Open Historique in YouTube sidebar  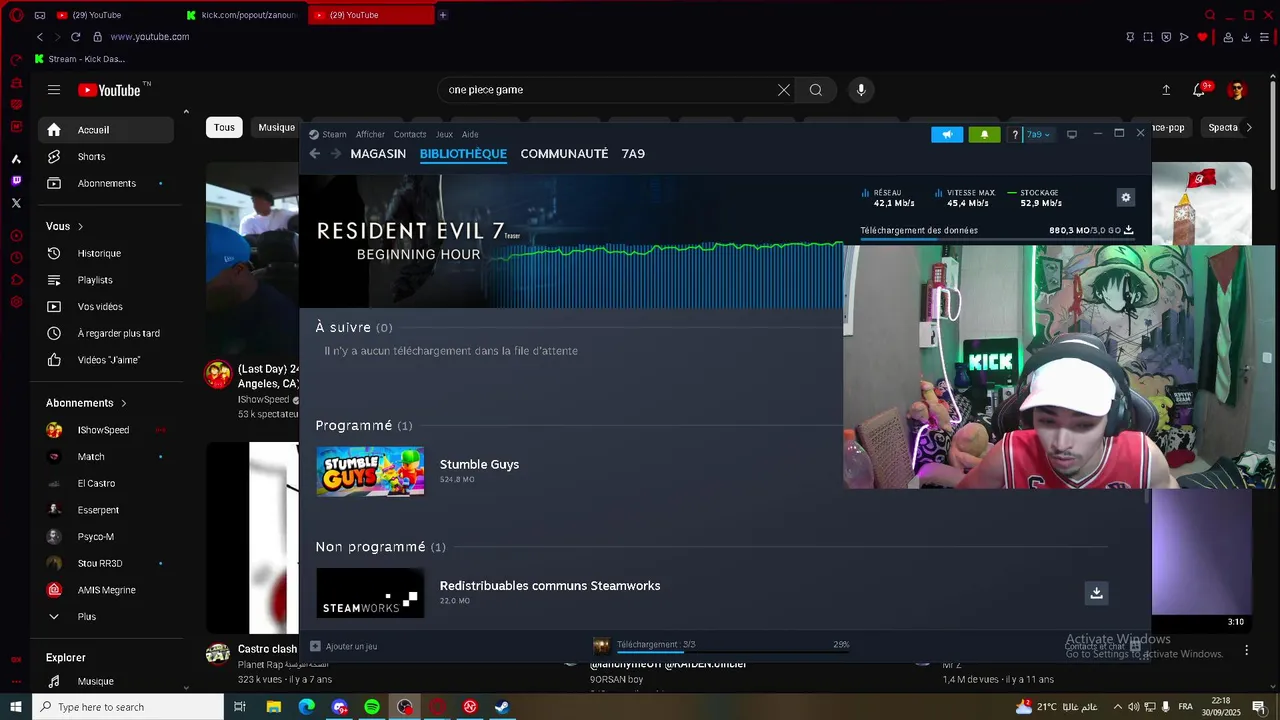(x=106, y=254)
